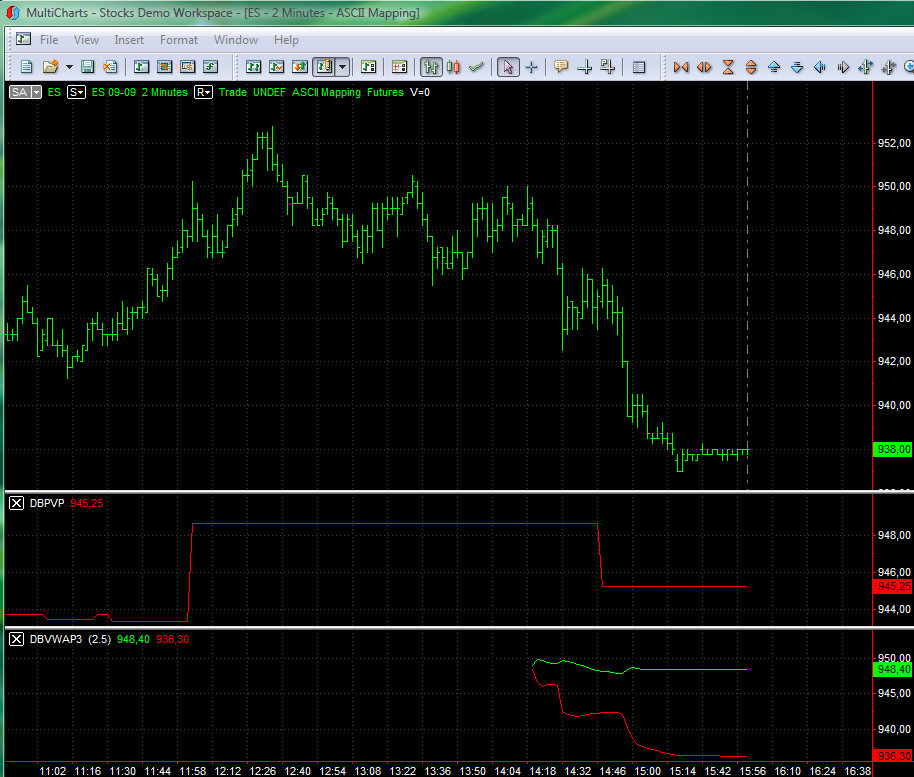Screen dimensions: 914x777
Task: Click the Close document icon with orange X
Action: (x=110, y=67)
